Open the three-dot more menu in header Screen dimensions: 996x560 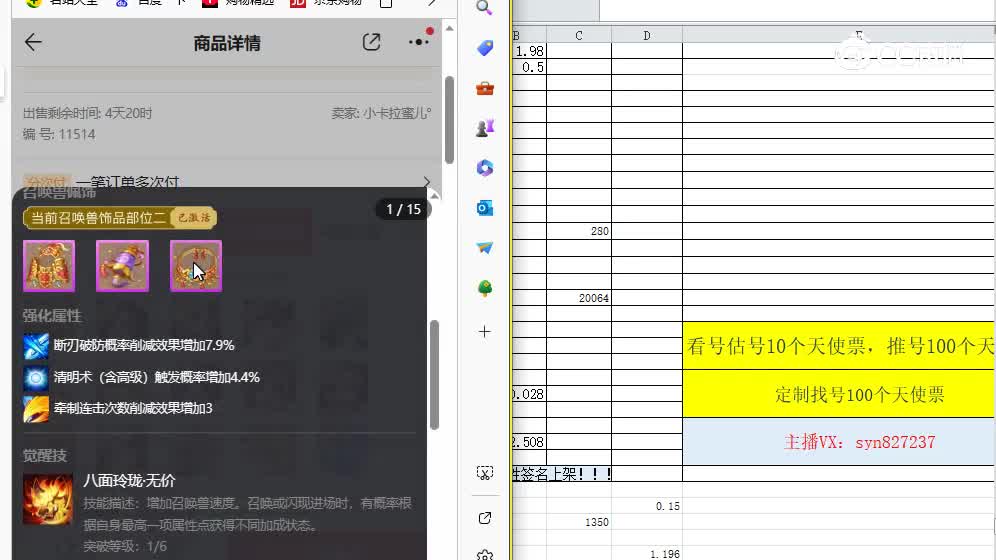(419, 42)
